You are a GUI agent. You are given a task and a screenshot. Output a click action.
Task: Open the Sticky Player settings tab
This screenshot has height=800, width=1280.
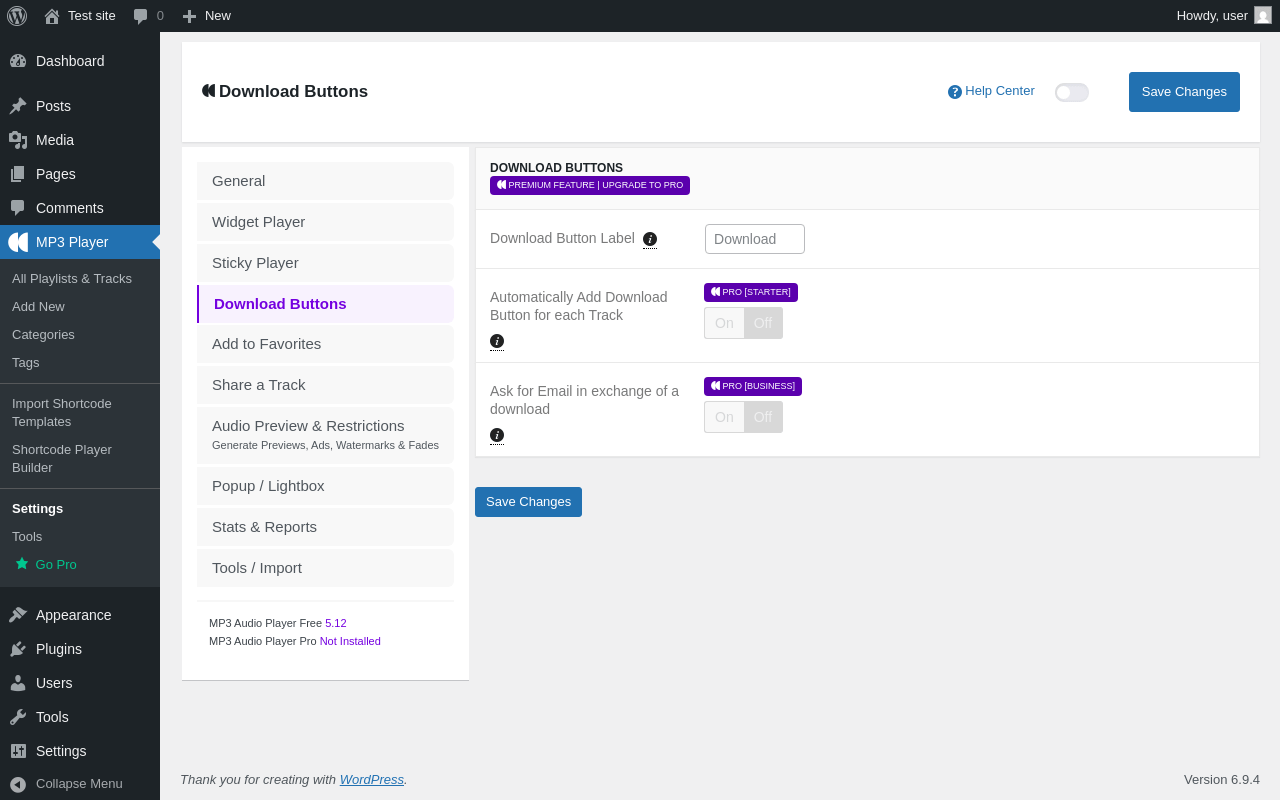click(325, 263)
